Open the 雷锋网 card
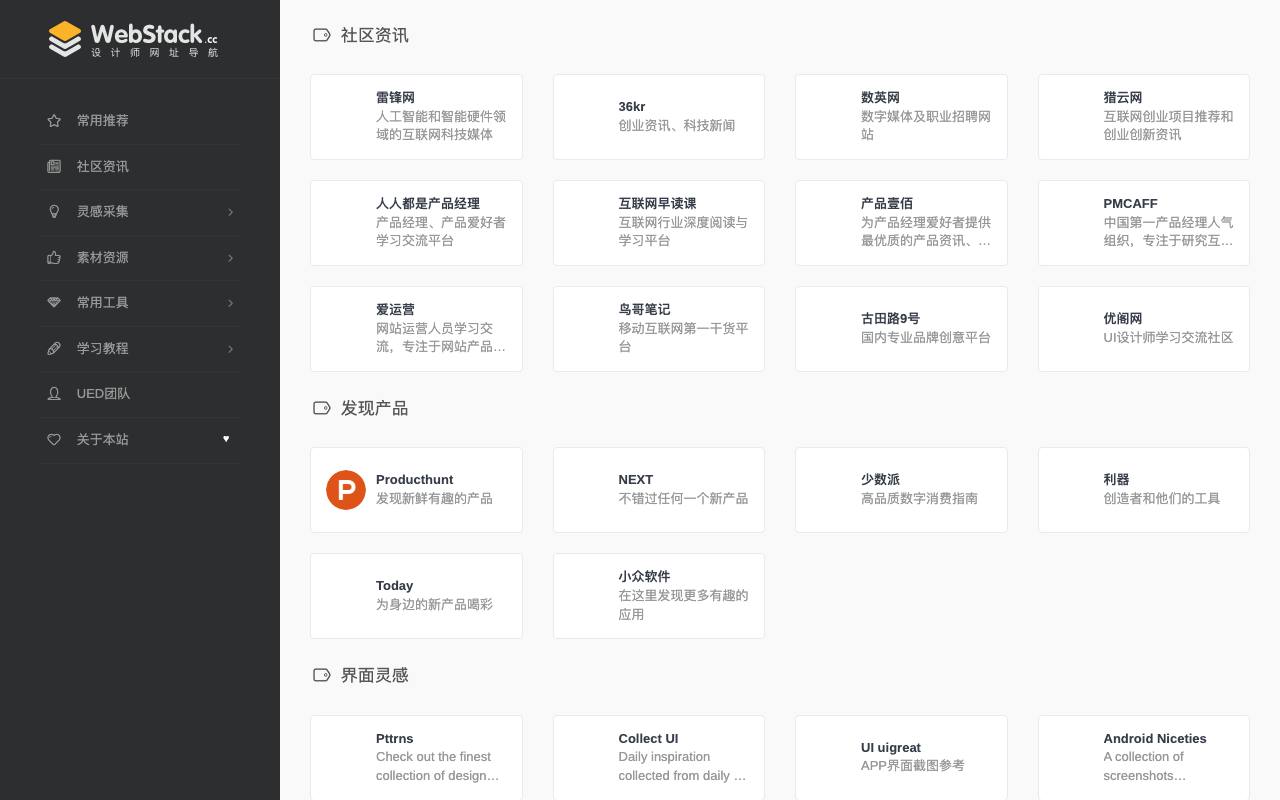Image resolution: width=1280 pixels, height=800 pixels. click(416, 117)
